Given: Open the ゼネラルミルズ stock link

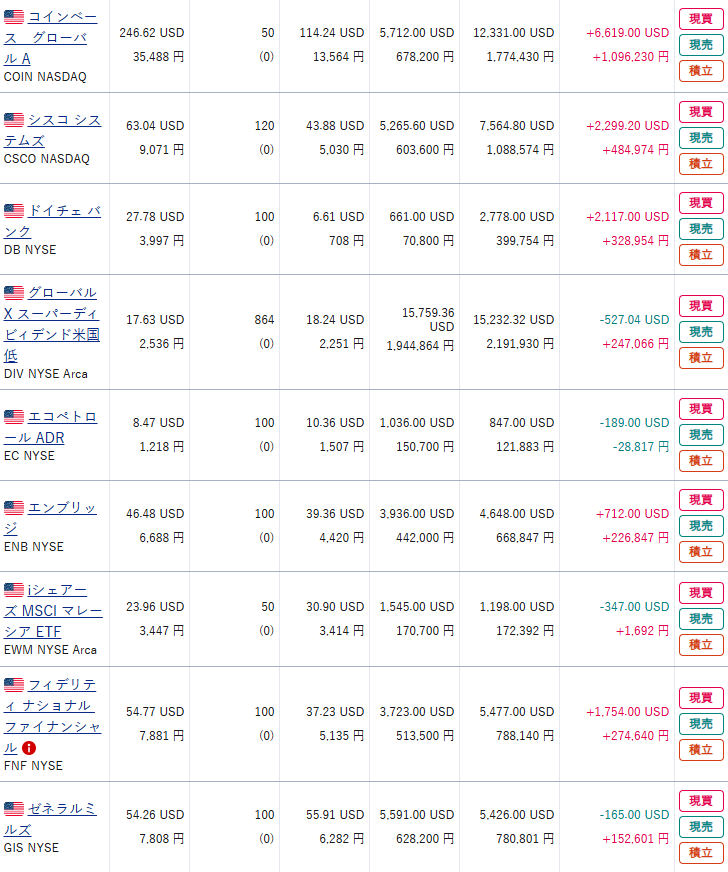Looking at the screenshot, I should (x=50, y=819).
